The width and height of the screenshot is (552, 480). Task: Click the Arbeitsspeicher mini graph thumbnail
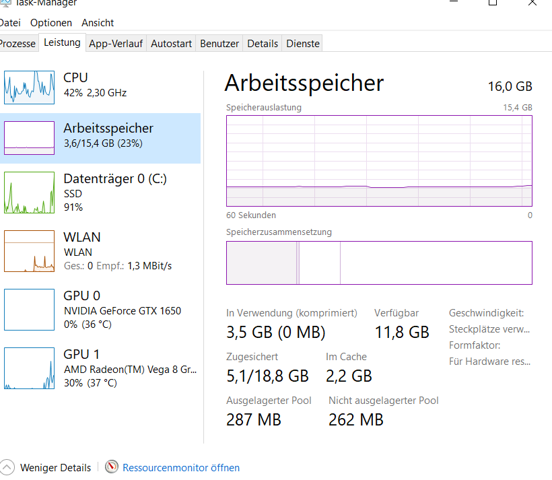click(30, 138)
